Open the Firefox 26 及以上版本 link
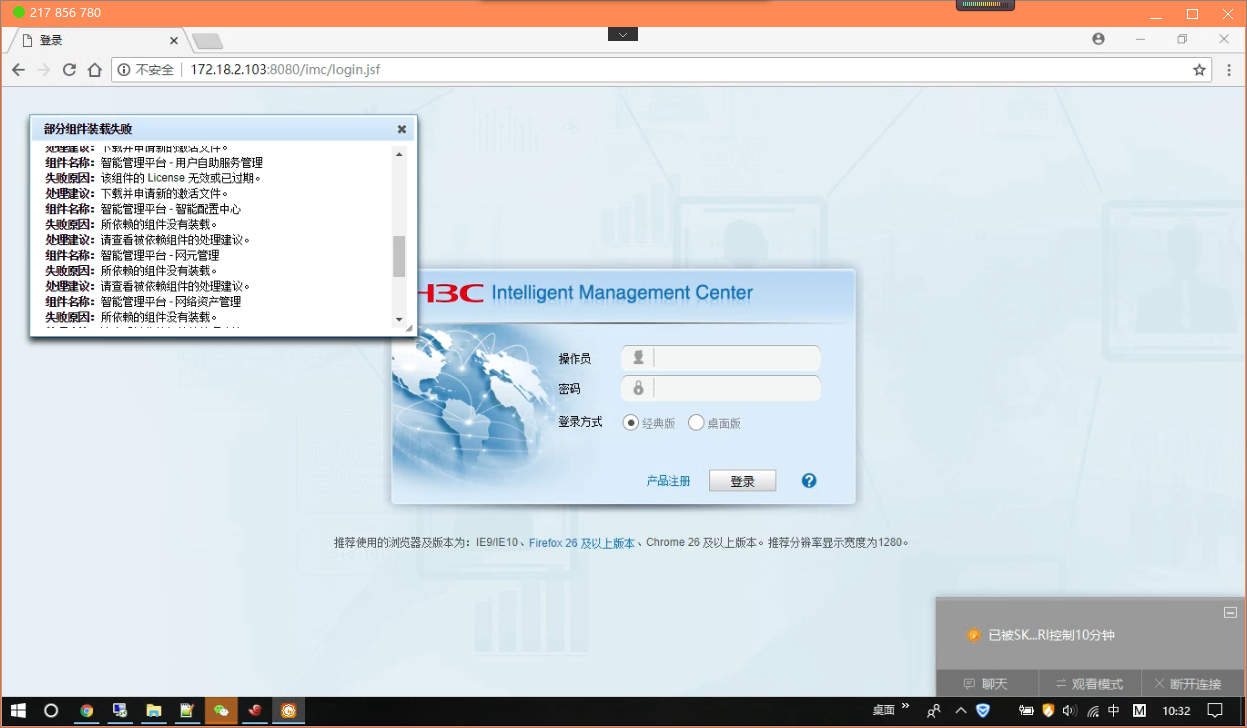The image size is (1247, 728). [x=581, y=543]
